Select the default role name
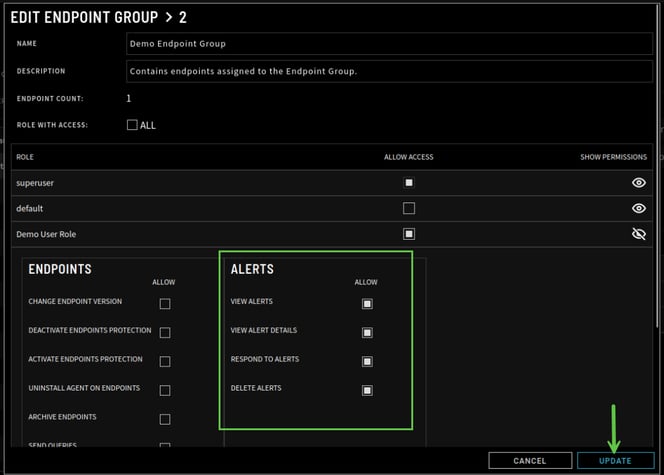The width and height of the screenshot is (664, 475). (x=29, y=208)
